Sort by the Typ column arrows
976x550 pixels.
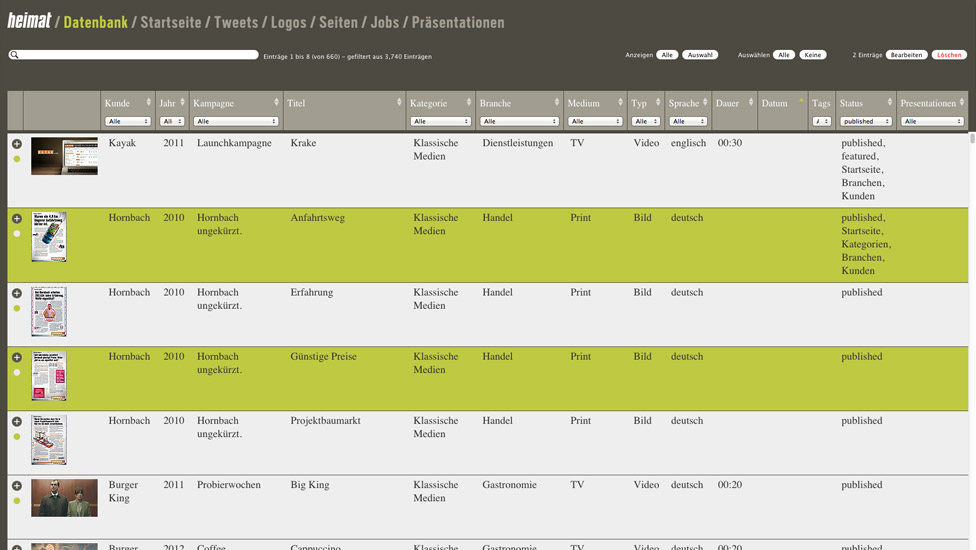(658, 102)
